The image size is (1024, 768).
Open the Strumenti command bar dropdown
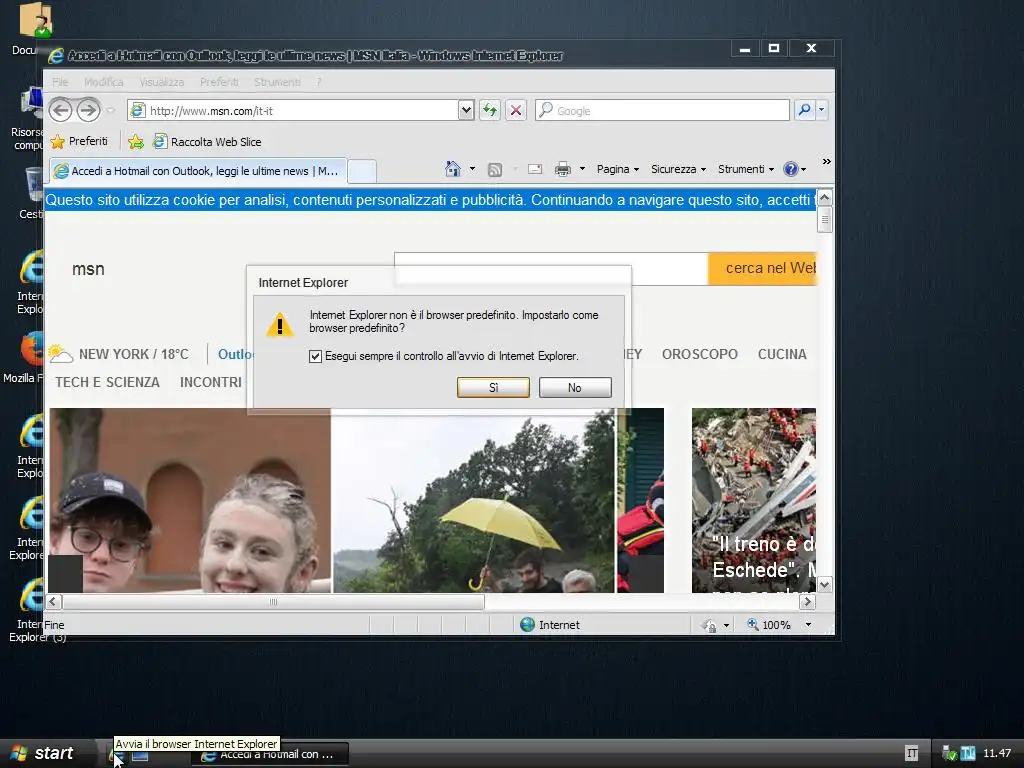click(746, 169)
